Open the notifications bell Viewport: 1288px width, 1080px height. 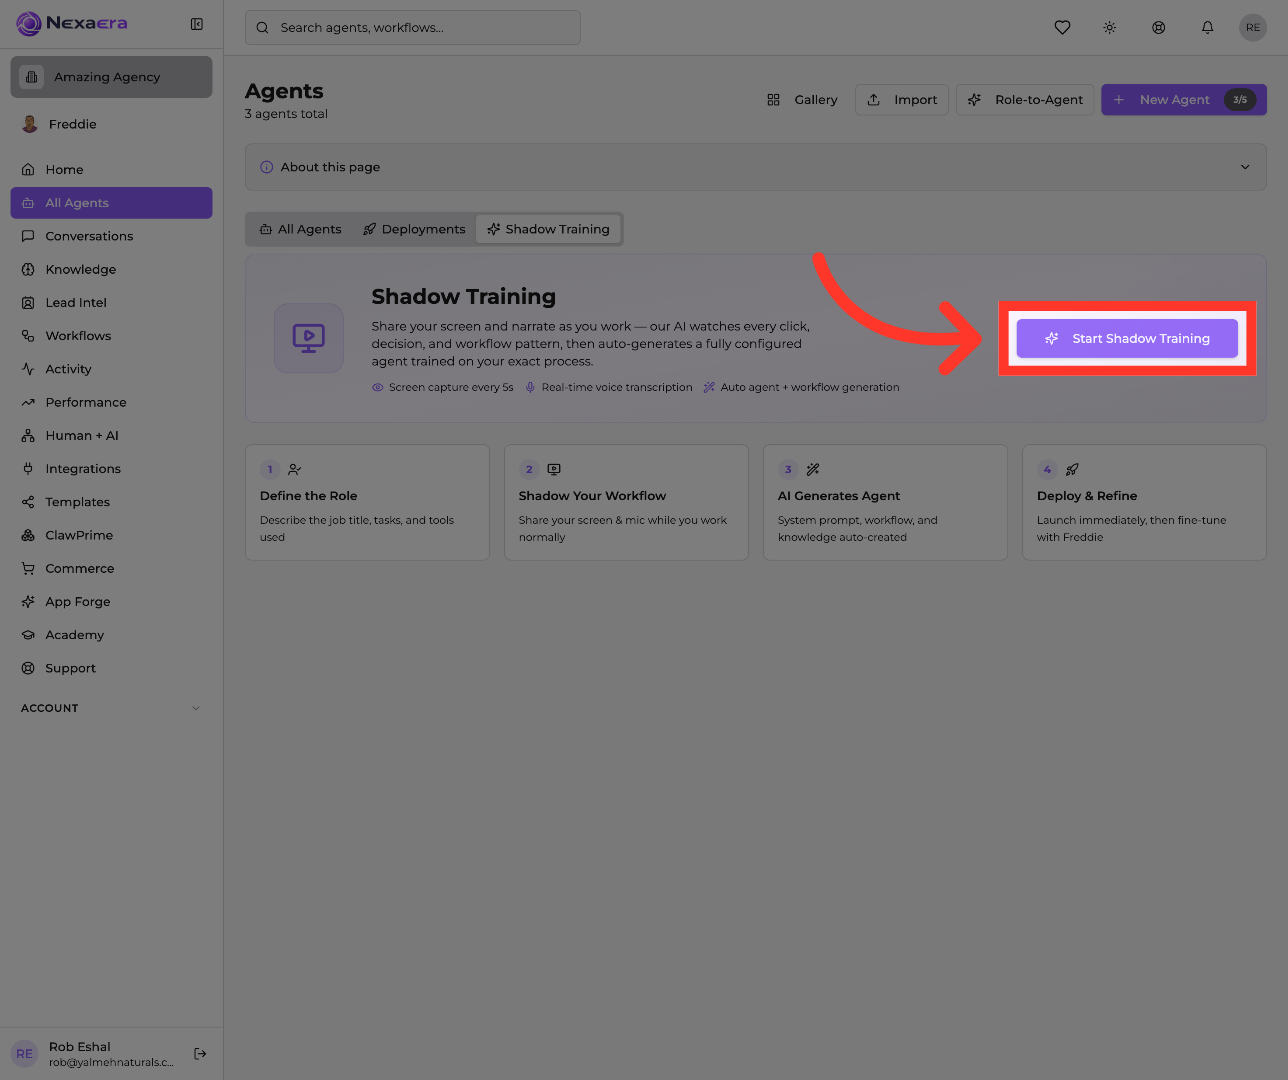tap(1207, 28)
